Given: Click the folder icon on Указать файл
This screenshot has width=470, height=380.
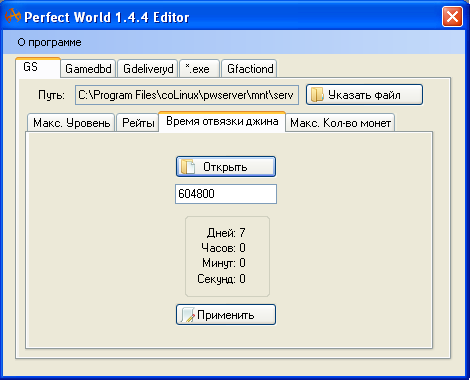Looking at the screenshot, I should 317,95.
